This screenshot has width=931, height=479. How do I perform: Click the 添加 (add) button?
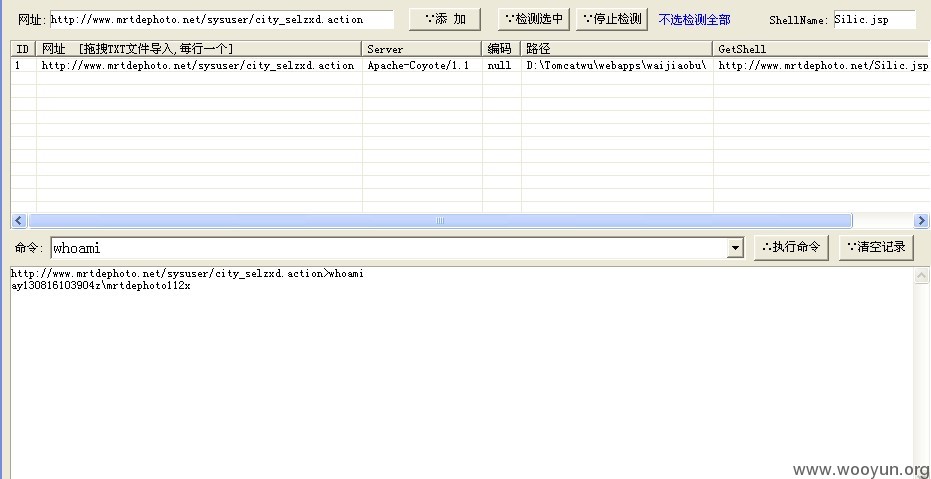click(x=445, y=20)
